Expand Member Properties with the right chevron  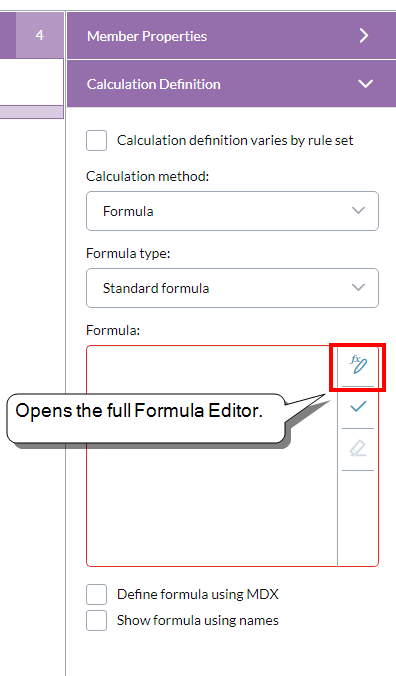[x=364, y=36]
